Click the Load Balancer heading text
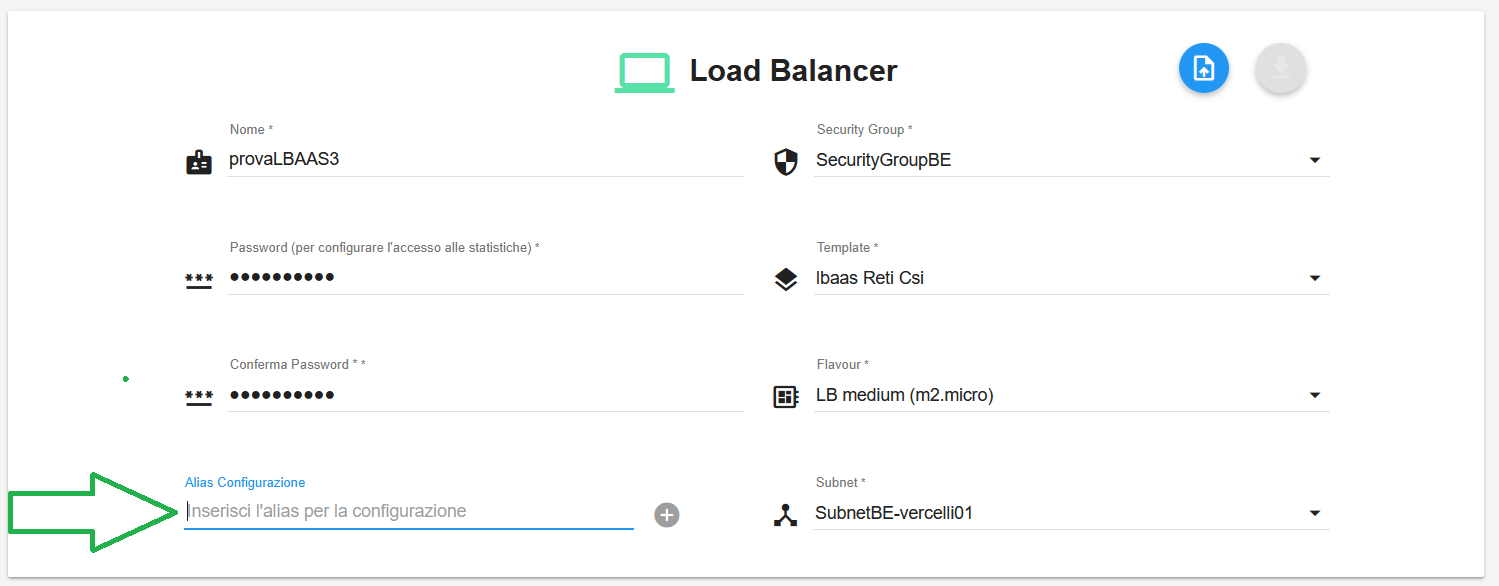This screenshot has height=586, width=1499. click(x=794, y=71)
